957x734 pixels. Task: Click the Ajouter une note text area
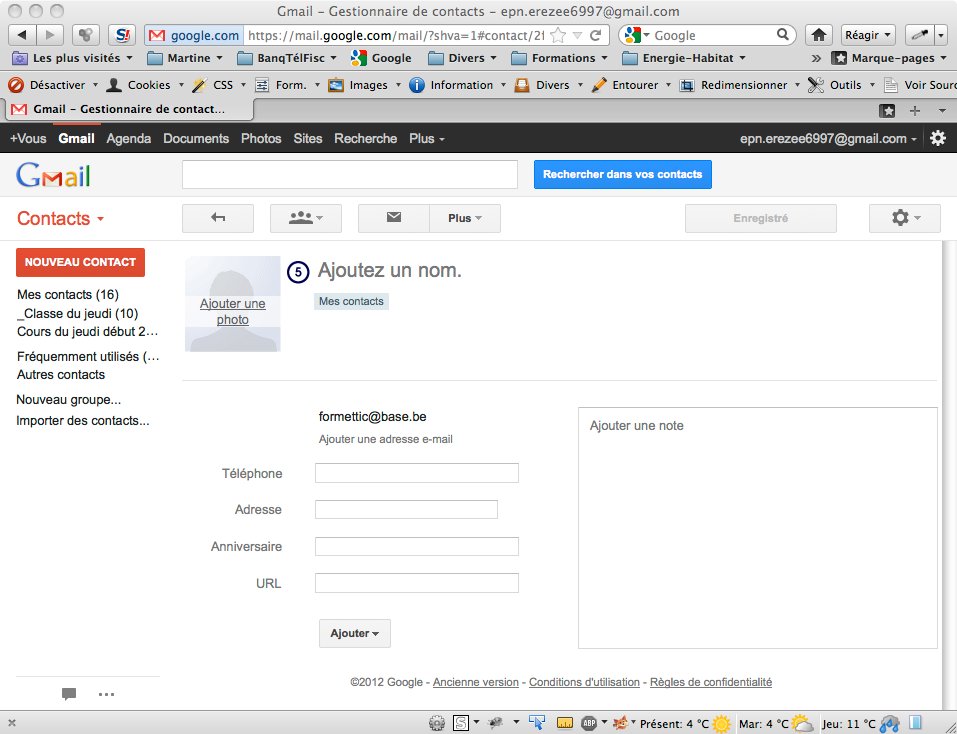(x=757, y=528)
